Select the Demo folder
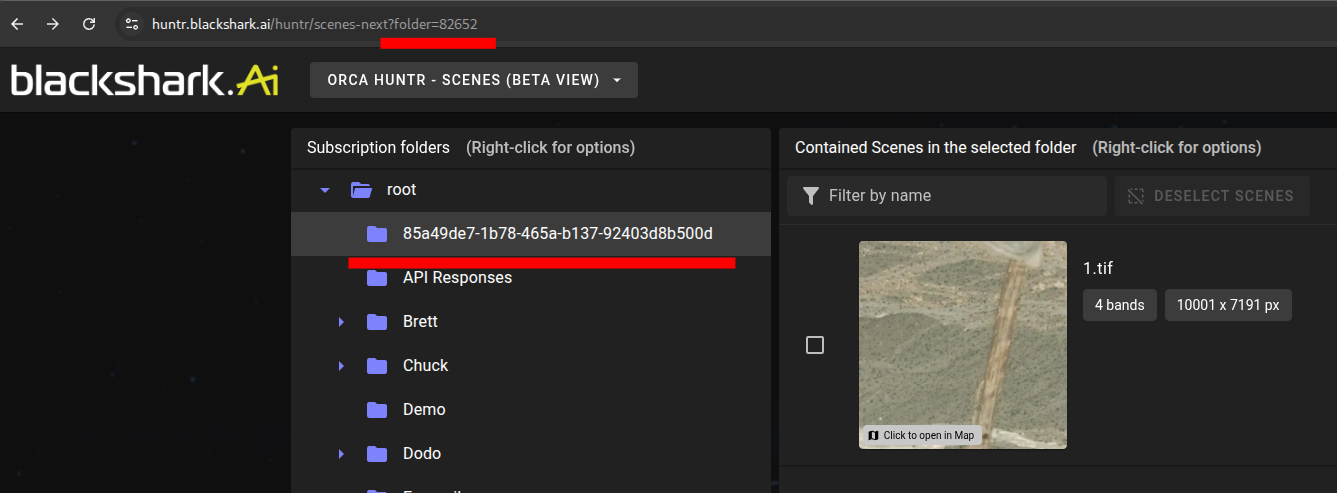 pyautogui.click(x=424, y=410)
